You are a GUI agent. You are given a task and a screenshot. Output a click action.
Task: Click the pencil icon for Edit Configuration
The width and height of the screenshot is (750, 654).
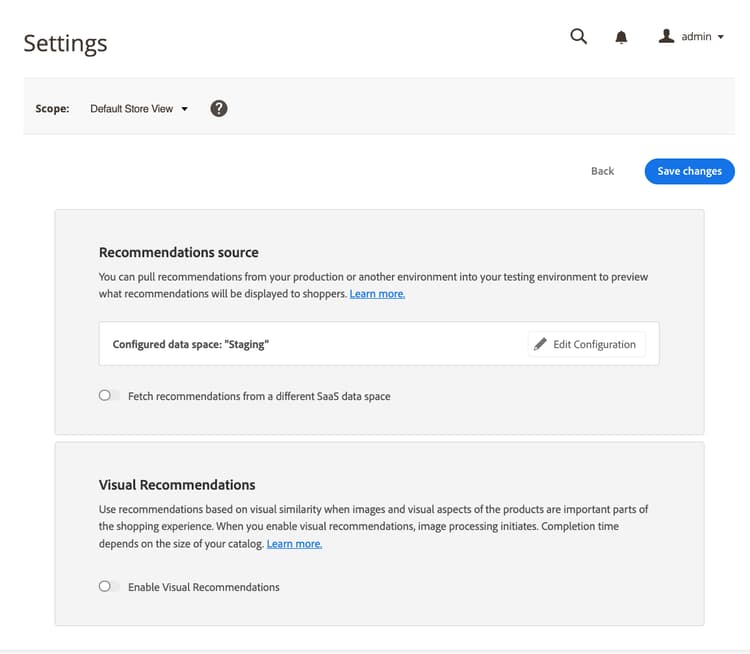tap(541, 344)
